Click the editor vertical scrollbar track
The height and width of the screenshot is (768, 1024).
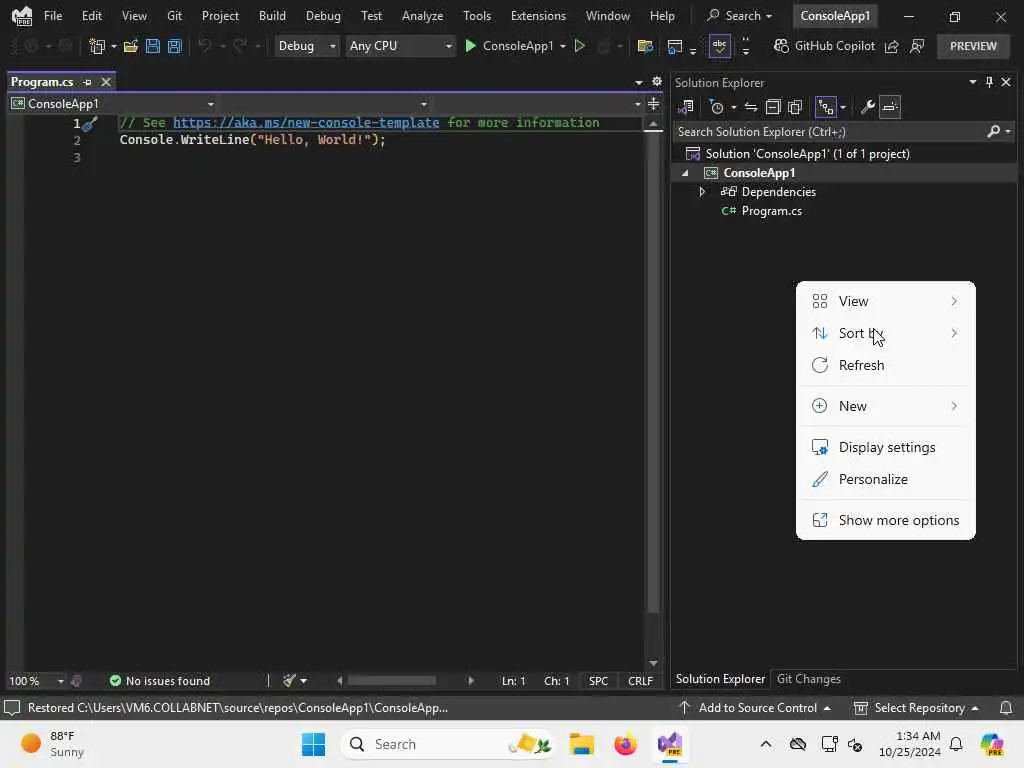coord(653,392)
